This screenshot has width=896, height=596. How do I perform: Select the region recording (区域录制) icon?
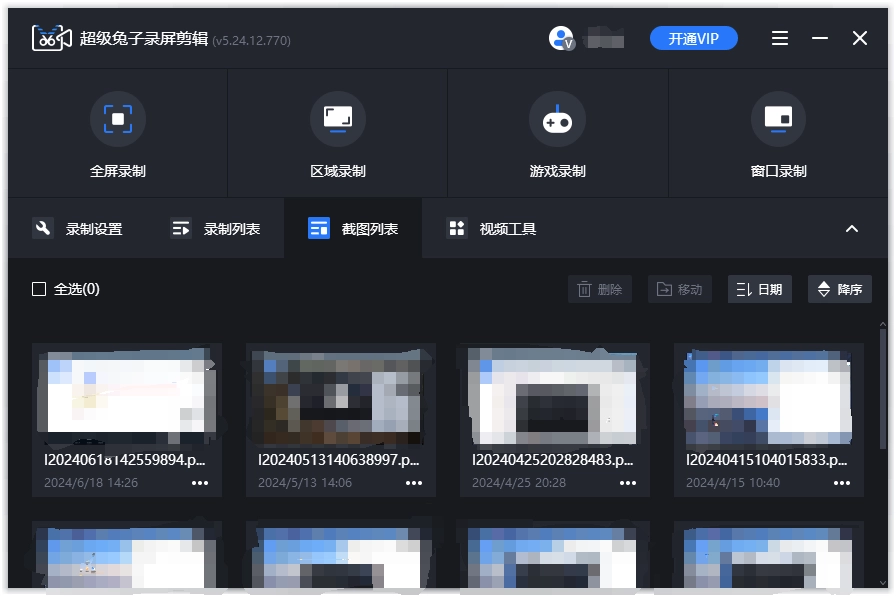(338, 120)
